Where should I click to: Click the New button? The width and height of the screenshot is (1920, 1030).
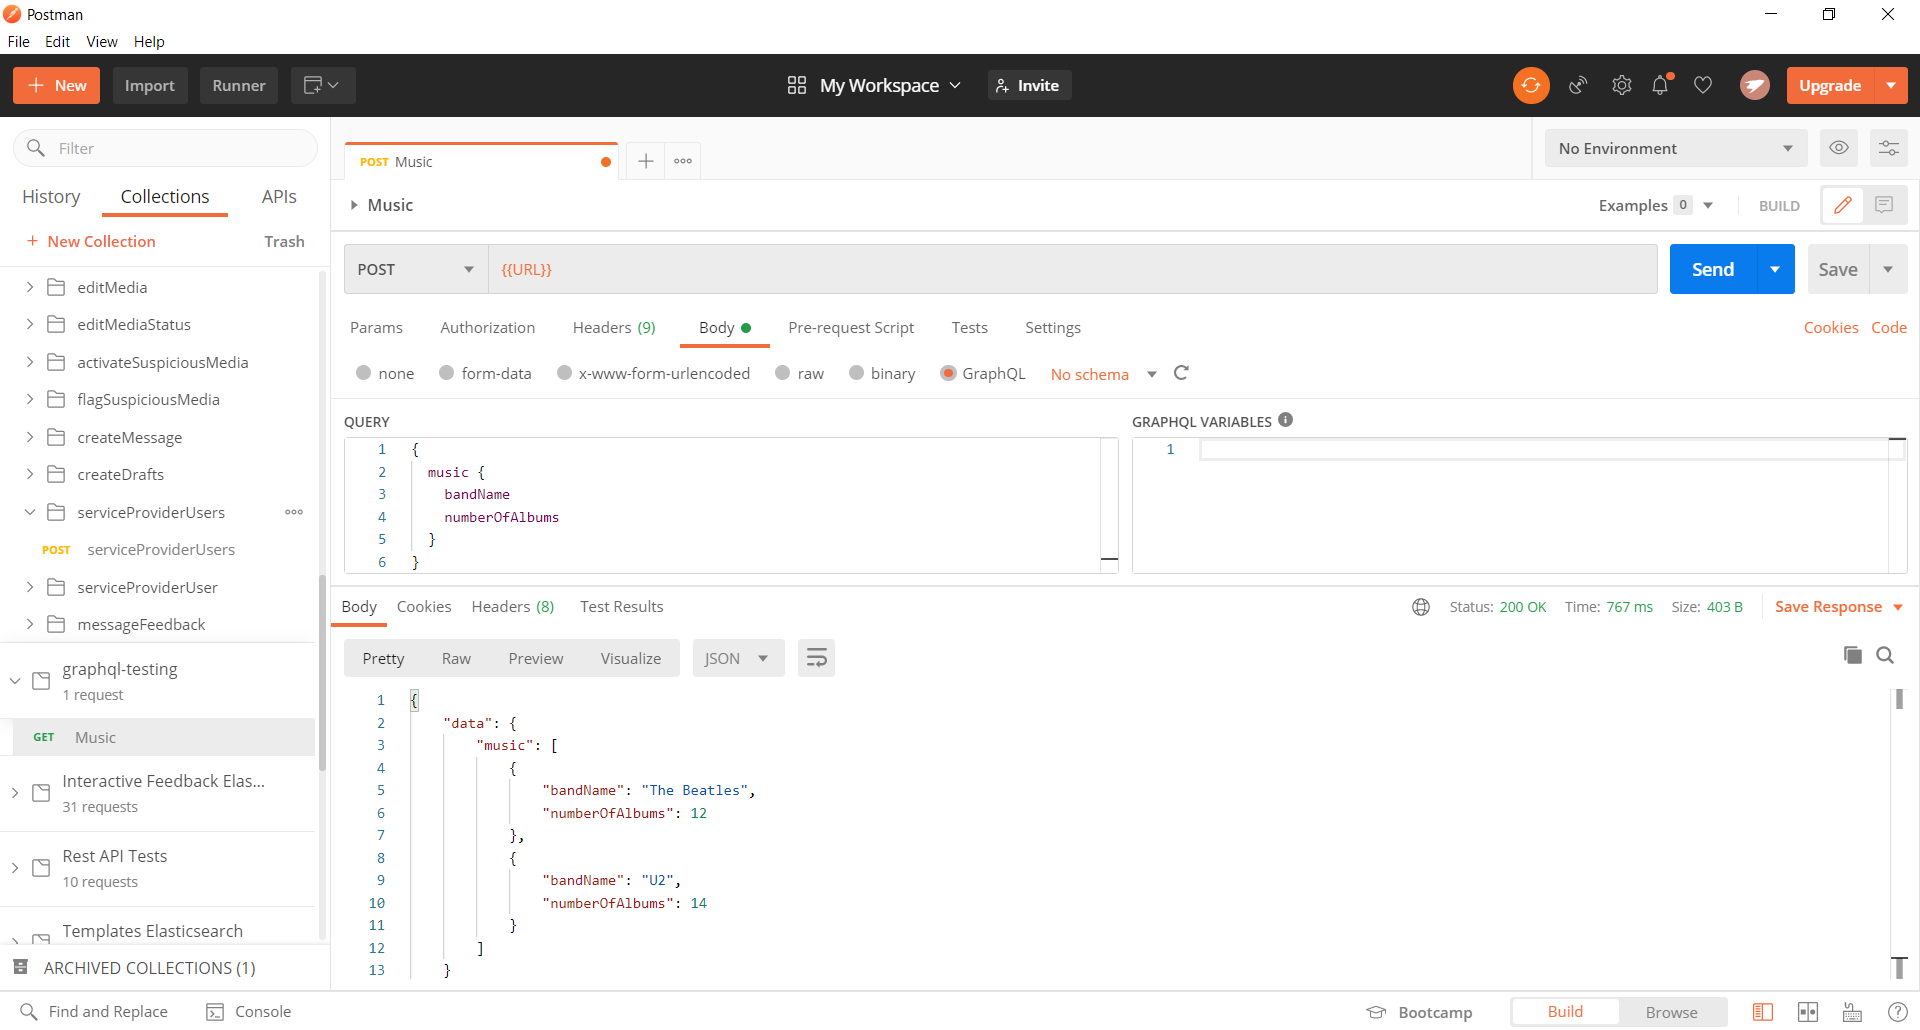[x=57, y=85]
